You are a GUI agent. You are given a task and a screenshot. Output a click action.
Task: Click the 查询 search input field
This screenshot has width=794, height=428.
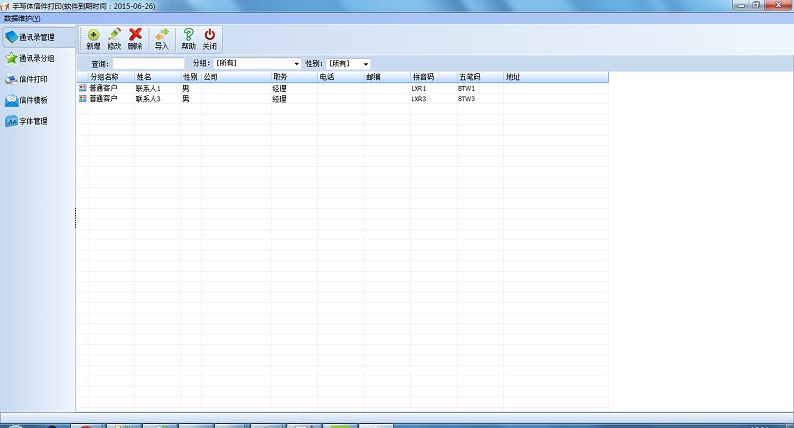tap(148, 64)
